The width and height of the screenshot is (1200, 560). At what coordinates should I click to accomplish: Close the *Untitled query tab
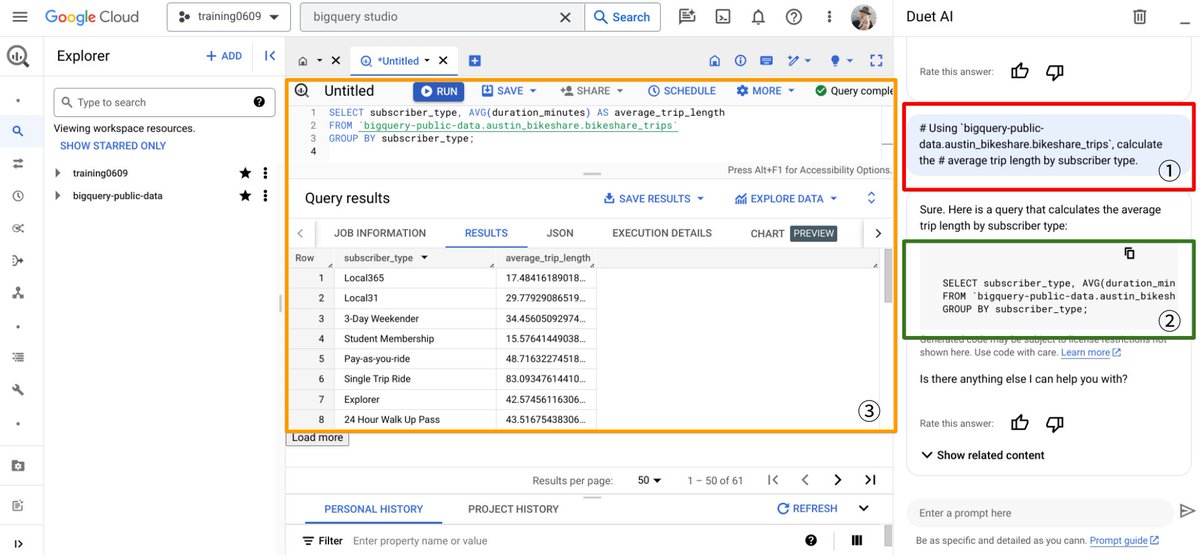443,61
